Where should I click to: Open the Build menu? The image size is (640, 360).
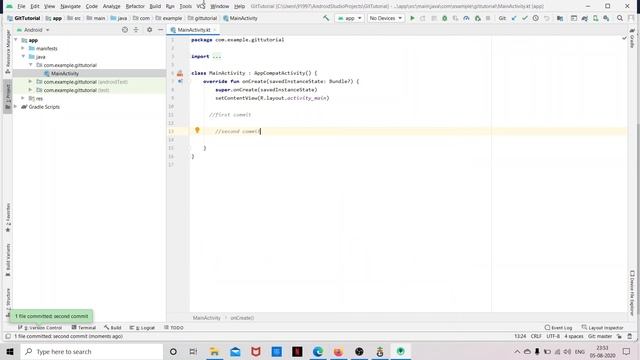[x=155, y=6]
